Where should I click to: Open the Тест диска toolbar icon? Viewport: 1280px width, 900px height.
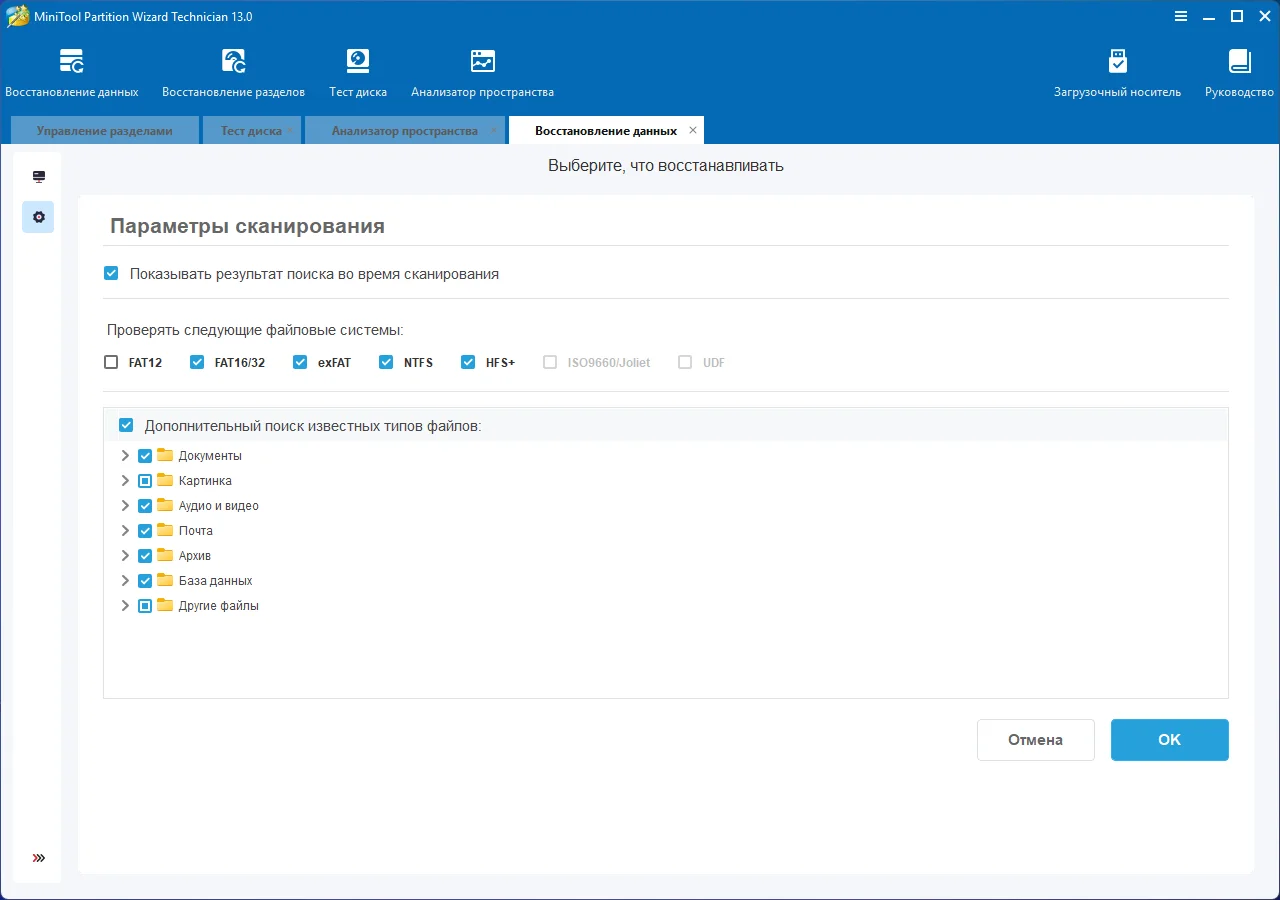(x=358, y=62)
